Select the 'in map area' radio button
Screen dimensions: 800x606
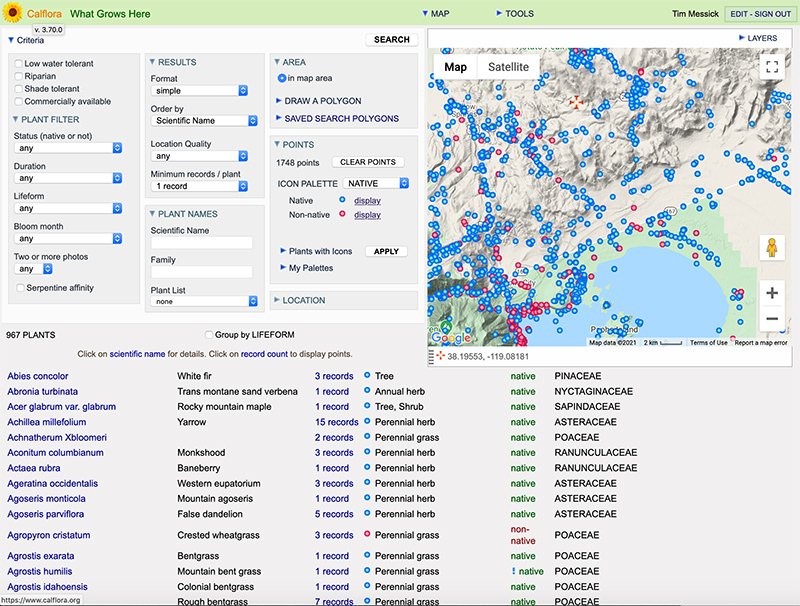pos(282,78)
